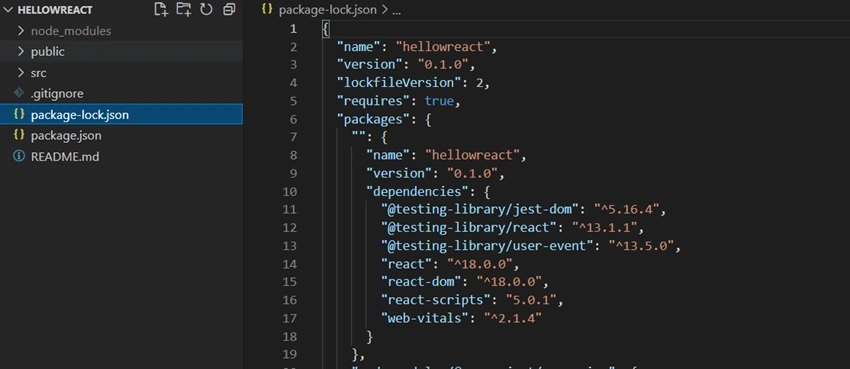Click package-lock.json in the breadcrumb
The height and width of the screenshot is (369, 850).
tap(327, 10)
